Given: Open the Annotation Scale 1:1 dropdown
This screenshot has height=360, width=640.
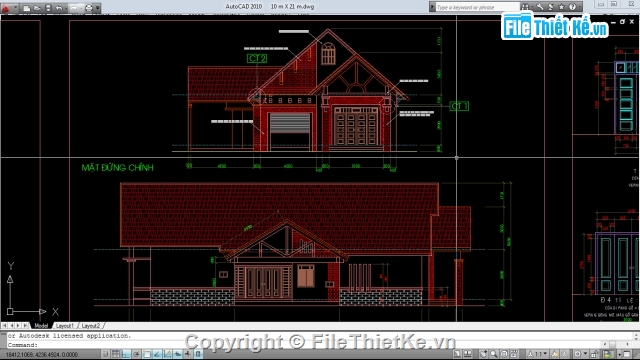Looking at the screenshot, I should (x=537, y=354).
